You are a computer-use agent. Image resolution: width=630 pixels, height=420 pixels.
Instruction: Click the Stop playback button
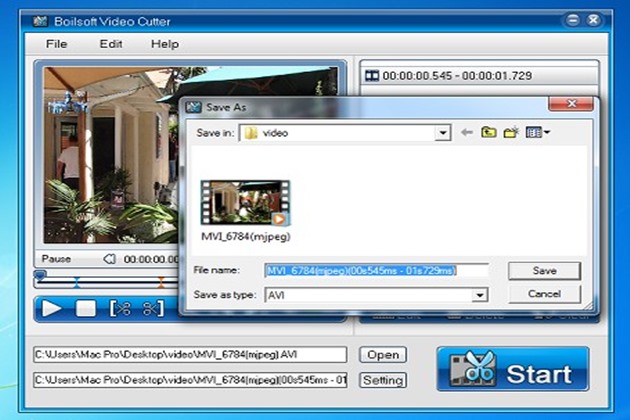coord(86,309)
